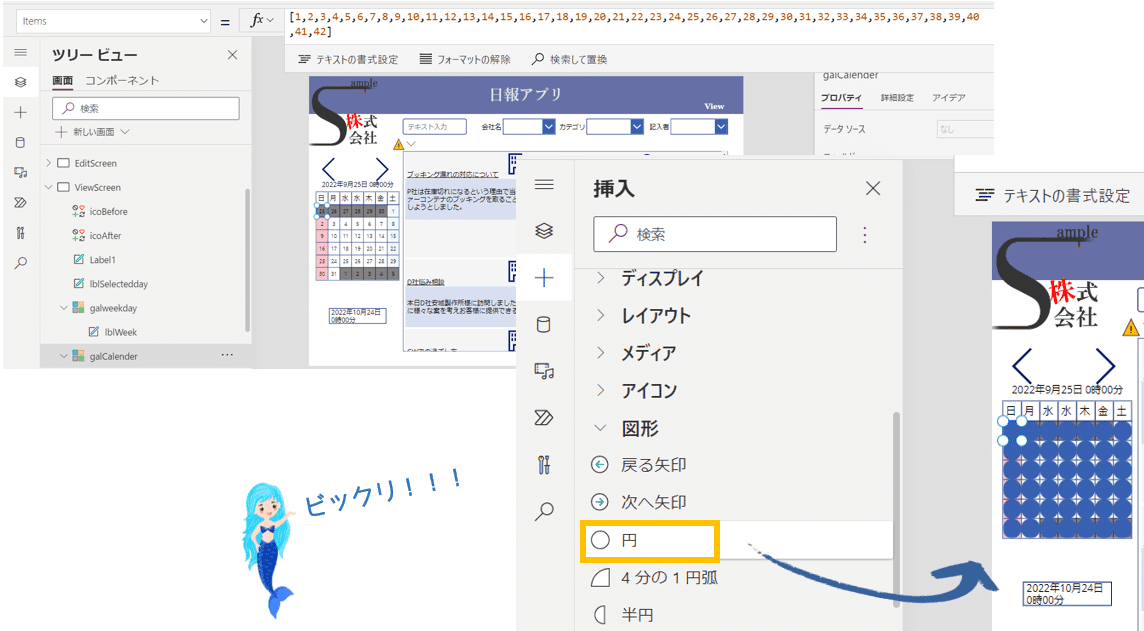
Task: Open the galCalender more options ellipsis
Action: click(x=228, y=355)
